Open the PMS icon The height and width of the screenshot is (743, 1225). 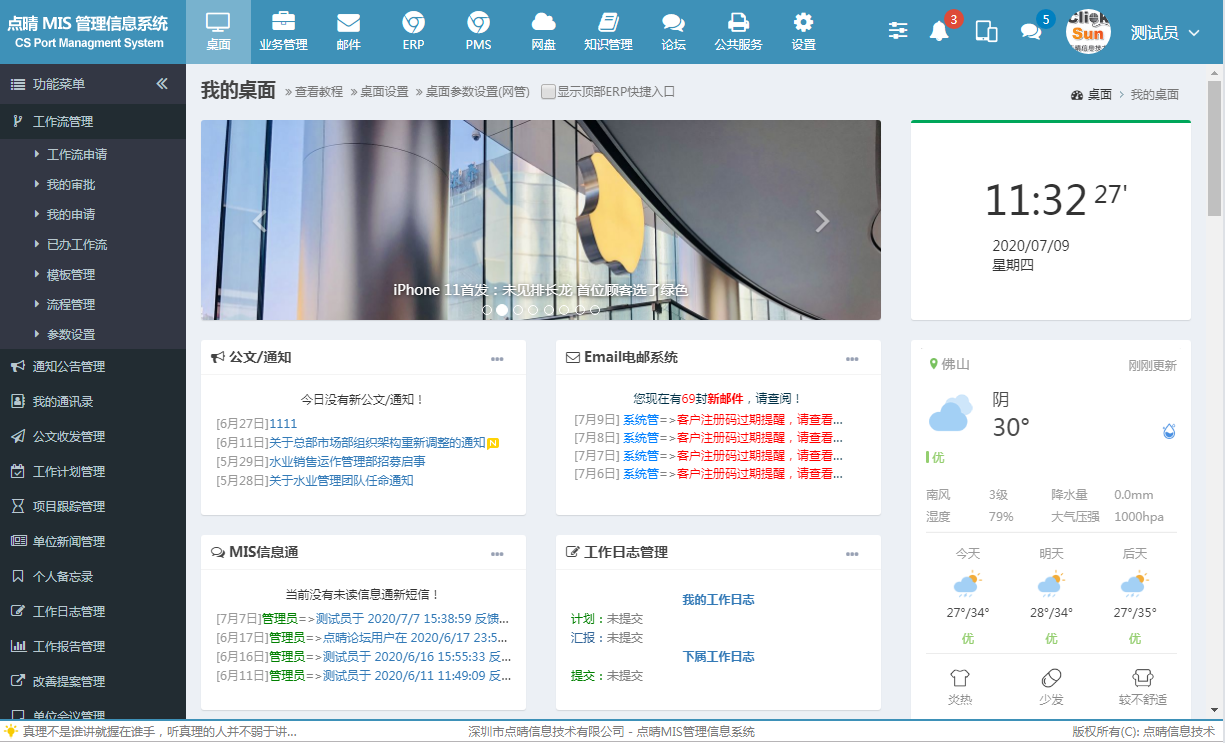point(478,32)
